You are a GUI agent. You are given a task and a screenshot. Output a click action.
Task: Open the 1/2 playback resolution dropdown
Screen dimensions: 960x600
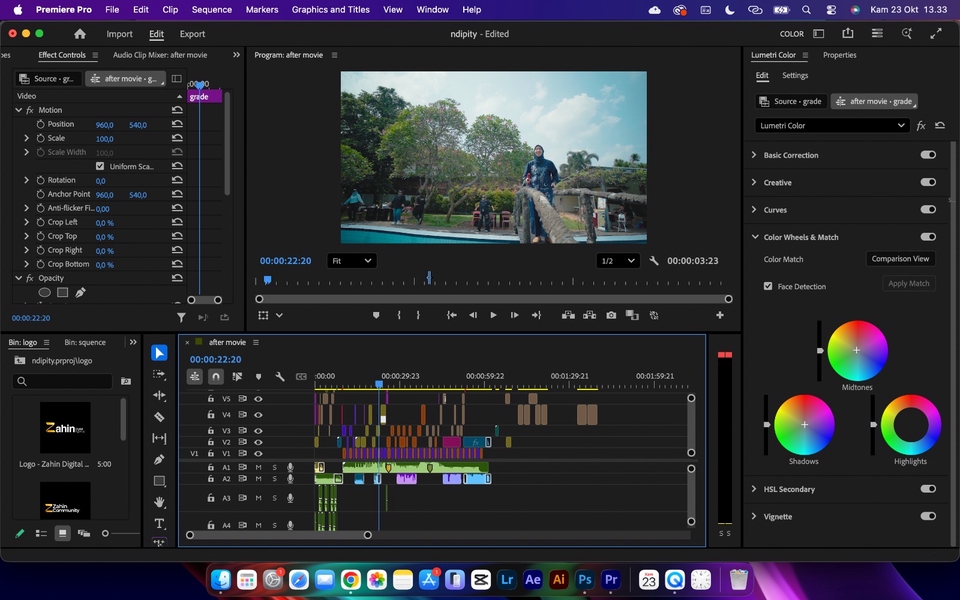(618, 261)
